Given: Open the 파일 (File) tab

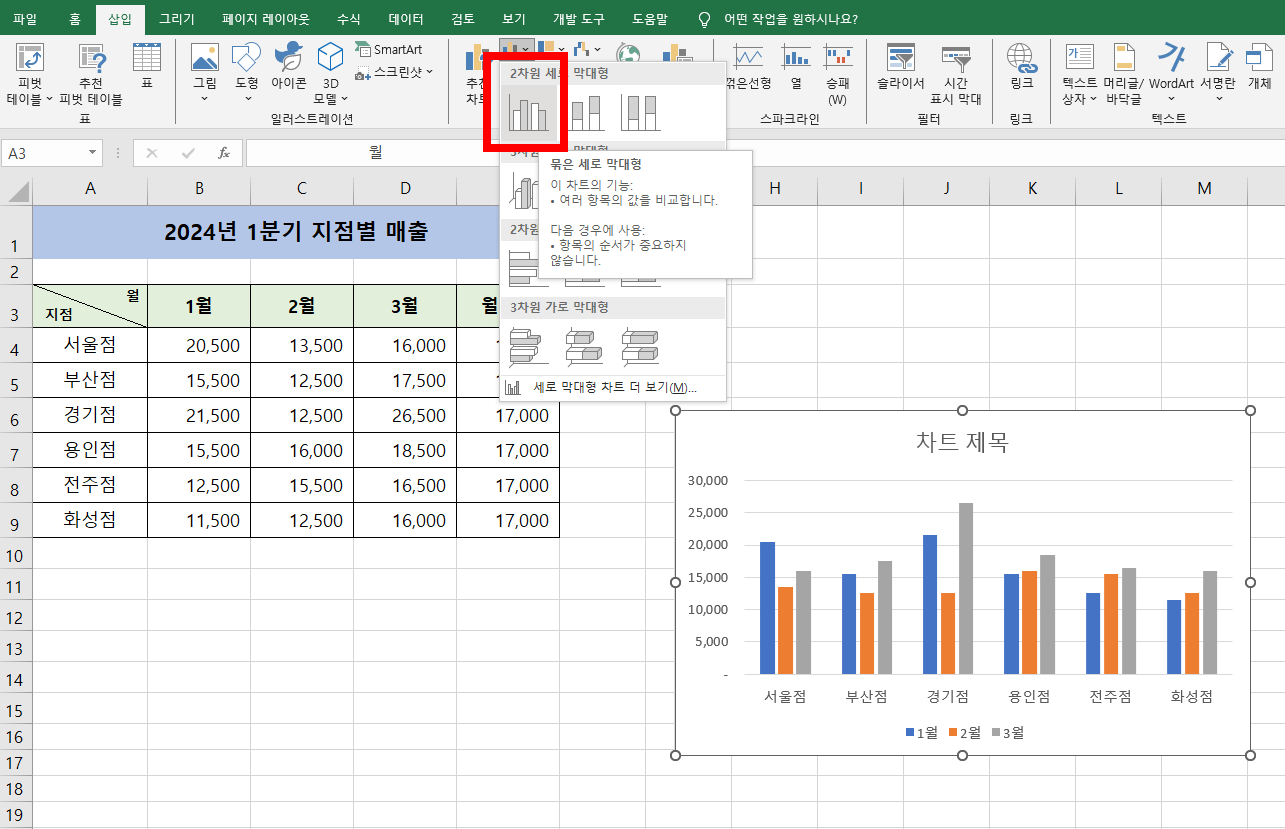Looking at the screenshot, I should 24,19.
